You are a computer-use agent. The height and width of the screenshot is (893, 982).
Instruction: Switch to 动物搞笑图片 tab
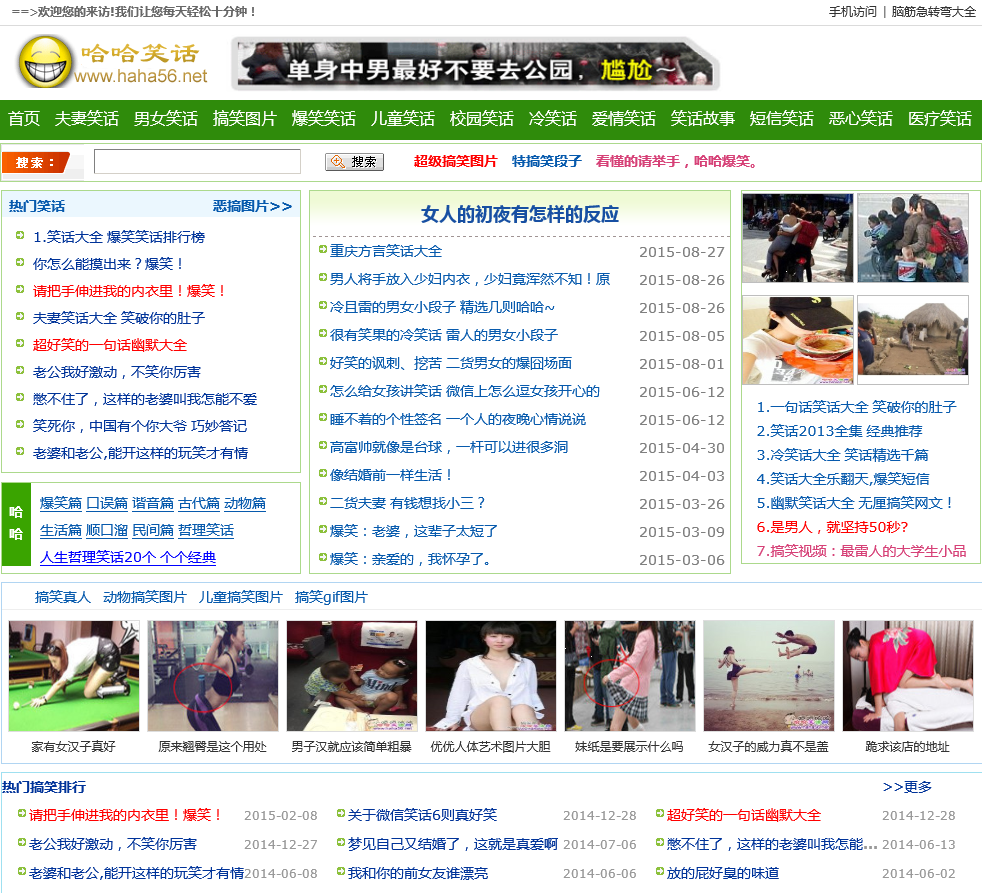(x=145, y=597)
